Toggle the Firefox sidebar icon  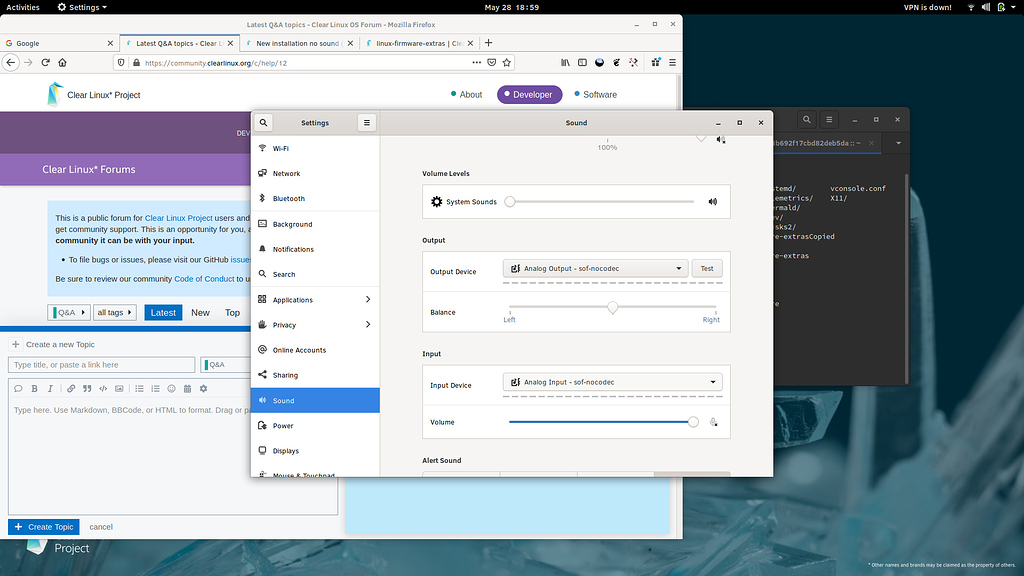click(582, 63)
